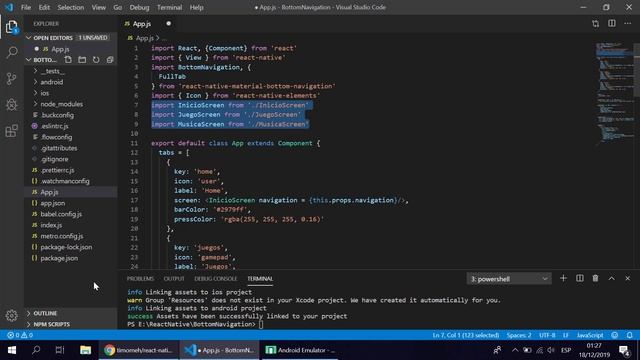The width and height of the screenshot is (640, 360).
Task: Click Ln 7, Col 1 position indicator
Action: (466, 335)
